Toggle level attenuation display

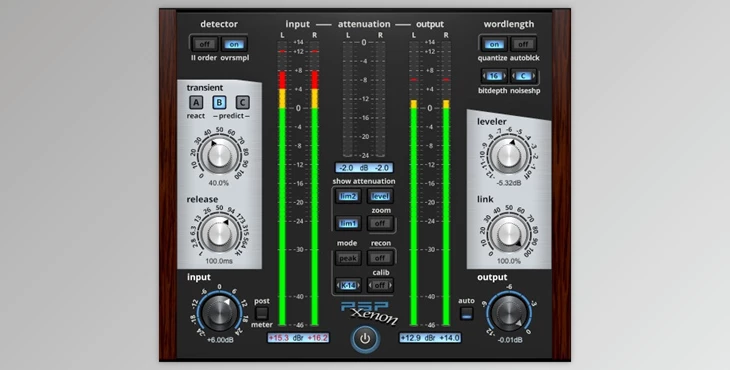[380, 196]
